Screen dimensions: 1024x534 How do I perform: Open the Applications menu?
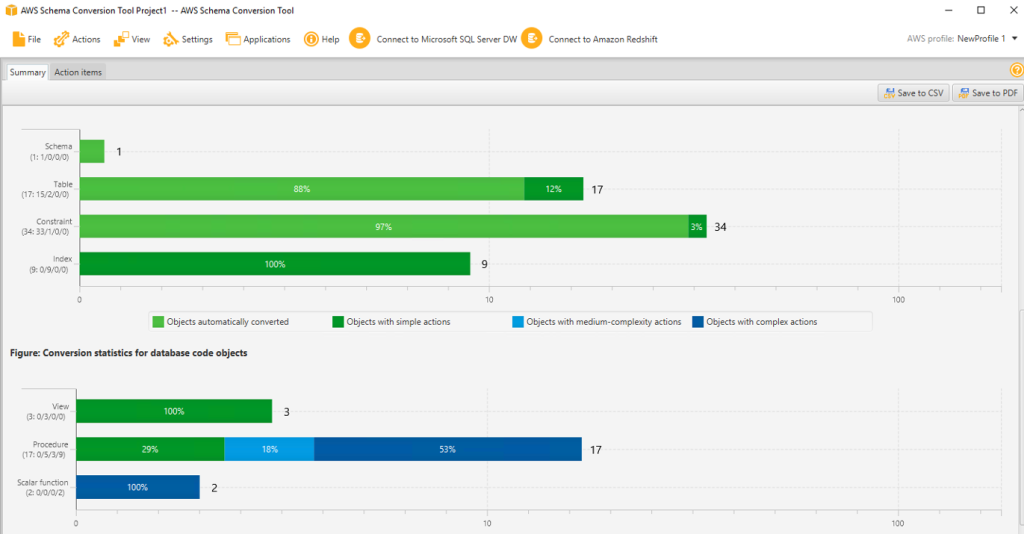click(258, 39)
